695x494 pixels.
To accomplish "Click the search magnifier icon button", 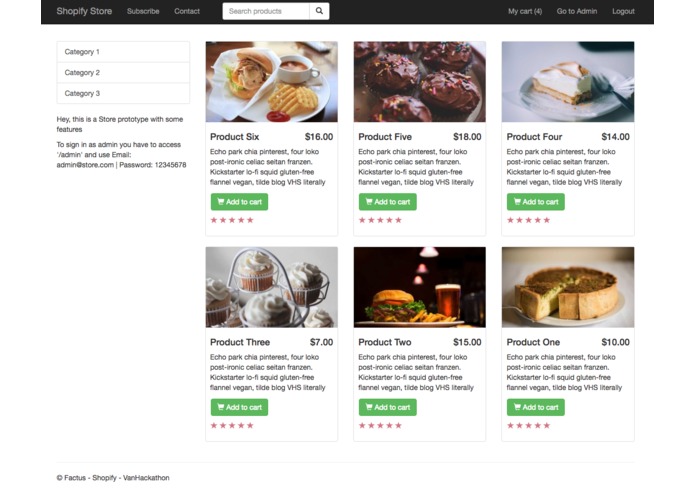I will pyautogui.click(x=319, y=11).
